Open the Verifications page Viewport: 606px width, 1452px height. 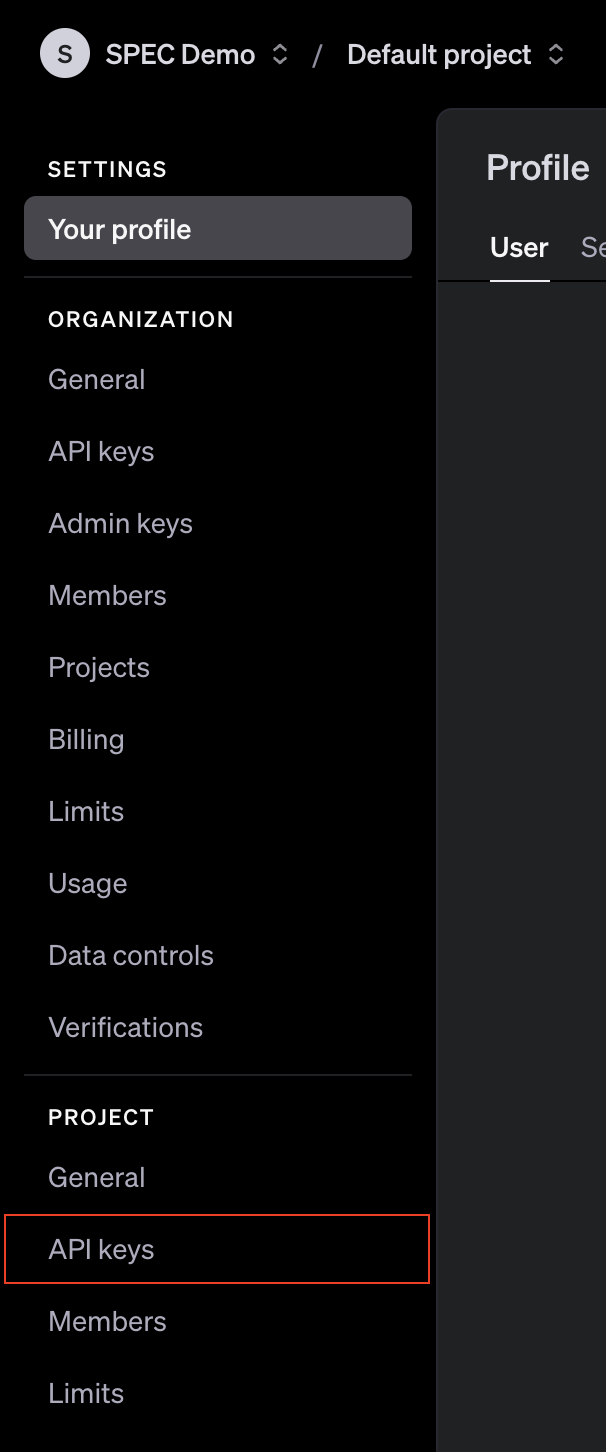pos(125,1027)
